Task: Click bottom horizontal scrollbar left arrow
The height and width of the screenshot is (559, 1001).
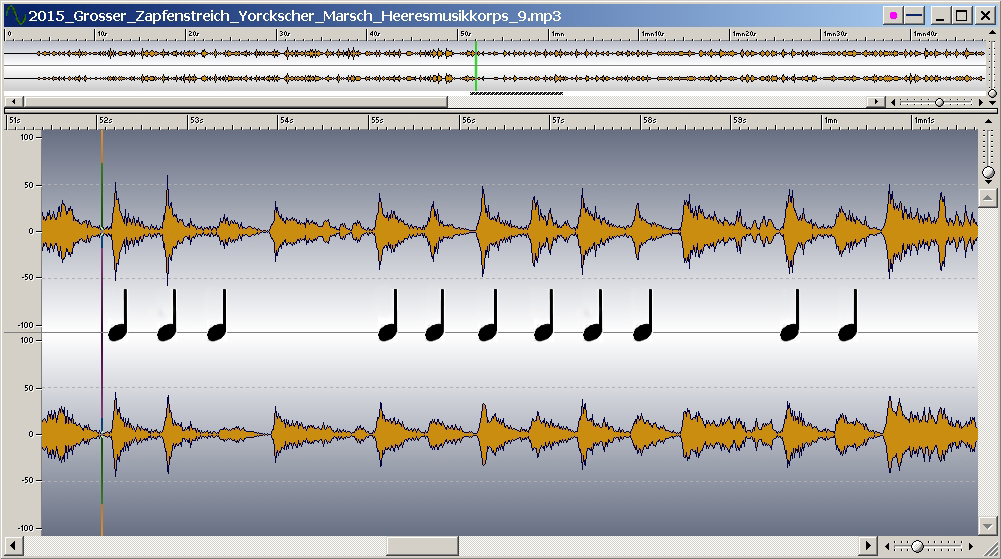Action: [13, 546]
